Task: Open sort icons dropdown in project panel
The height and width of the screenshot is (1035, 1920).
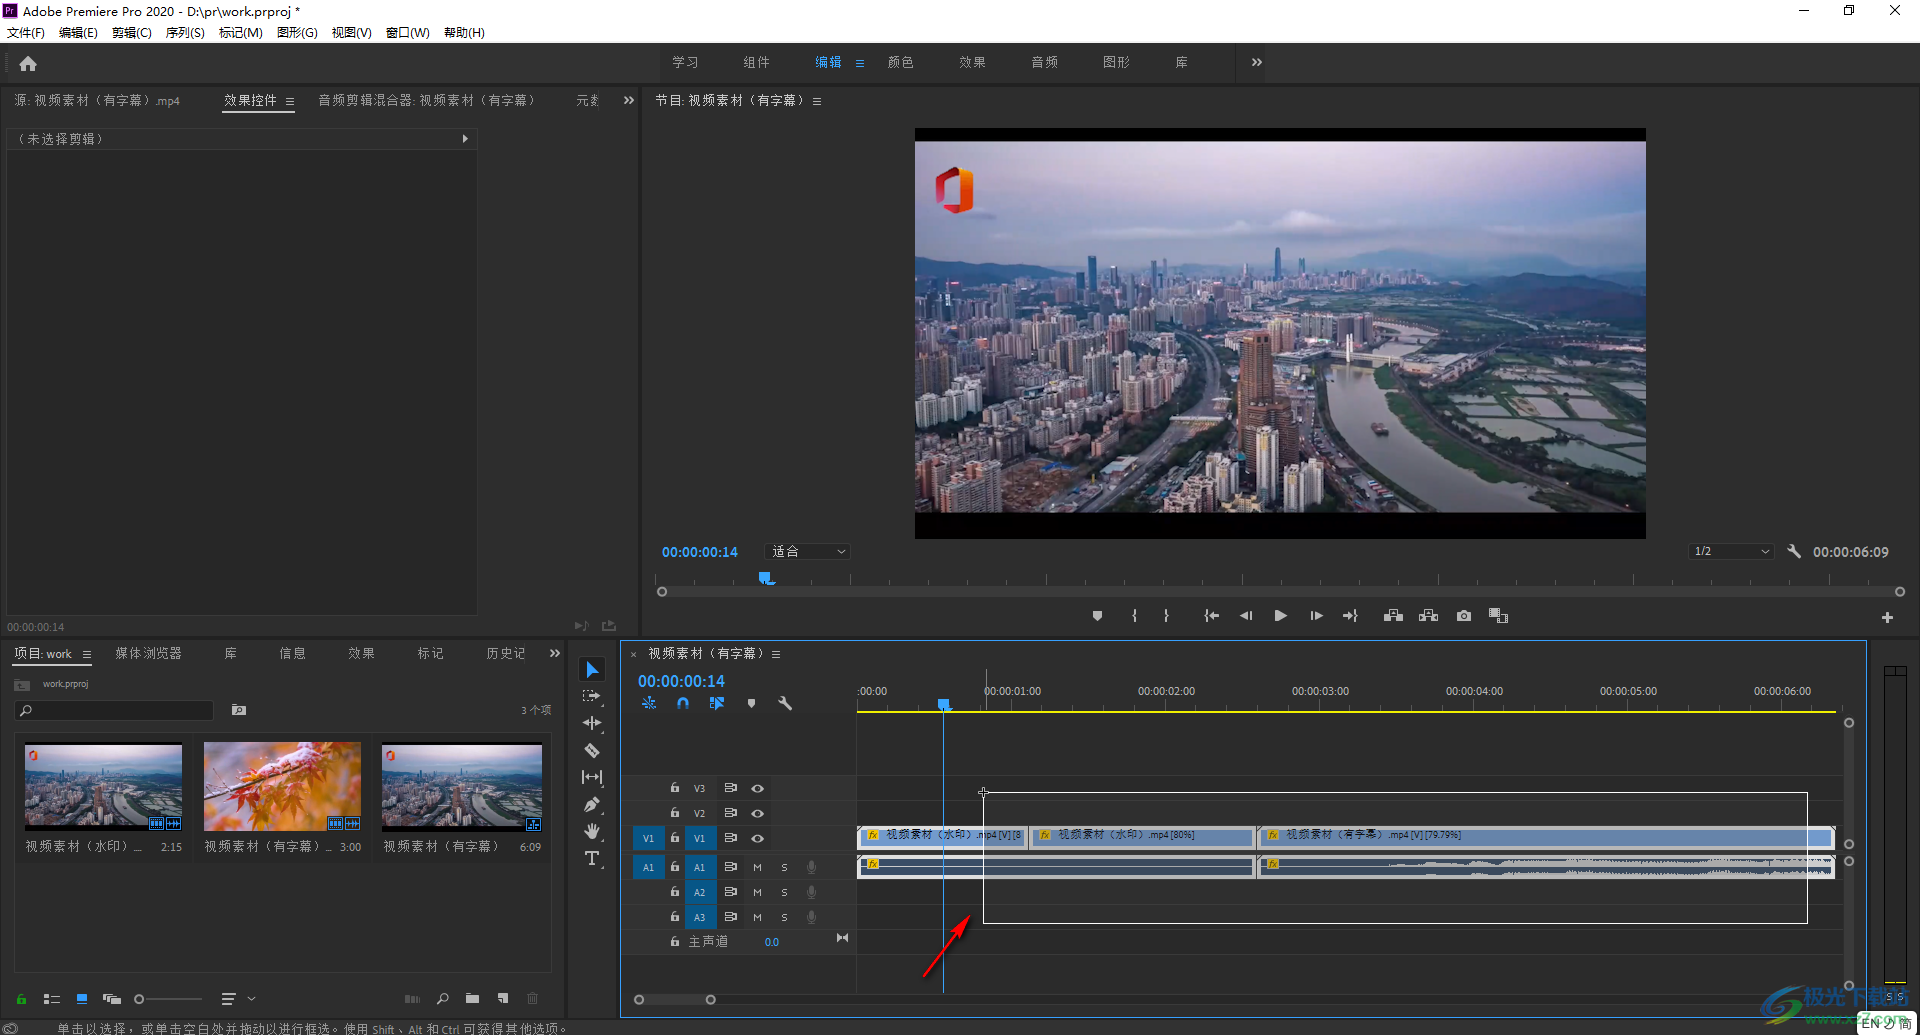Action: pos(238,999)
